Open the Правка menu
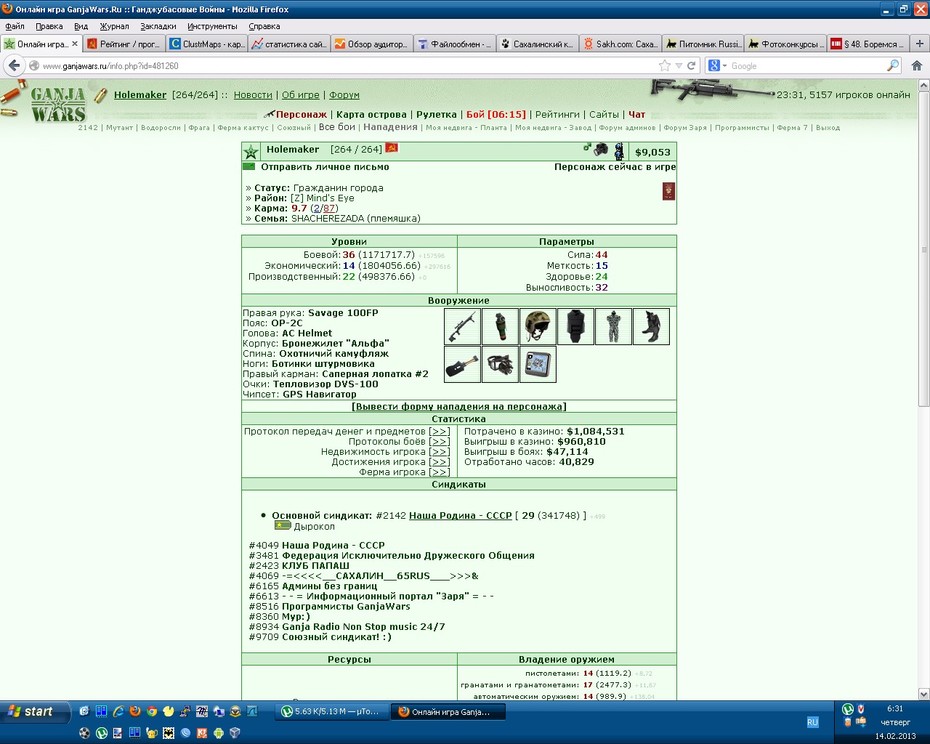 tap(49, 26)
